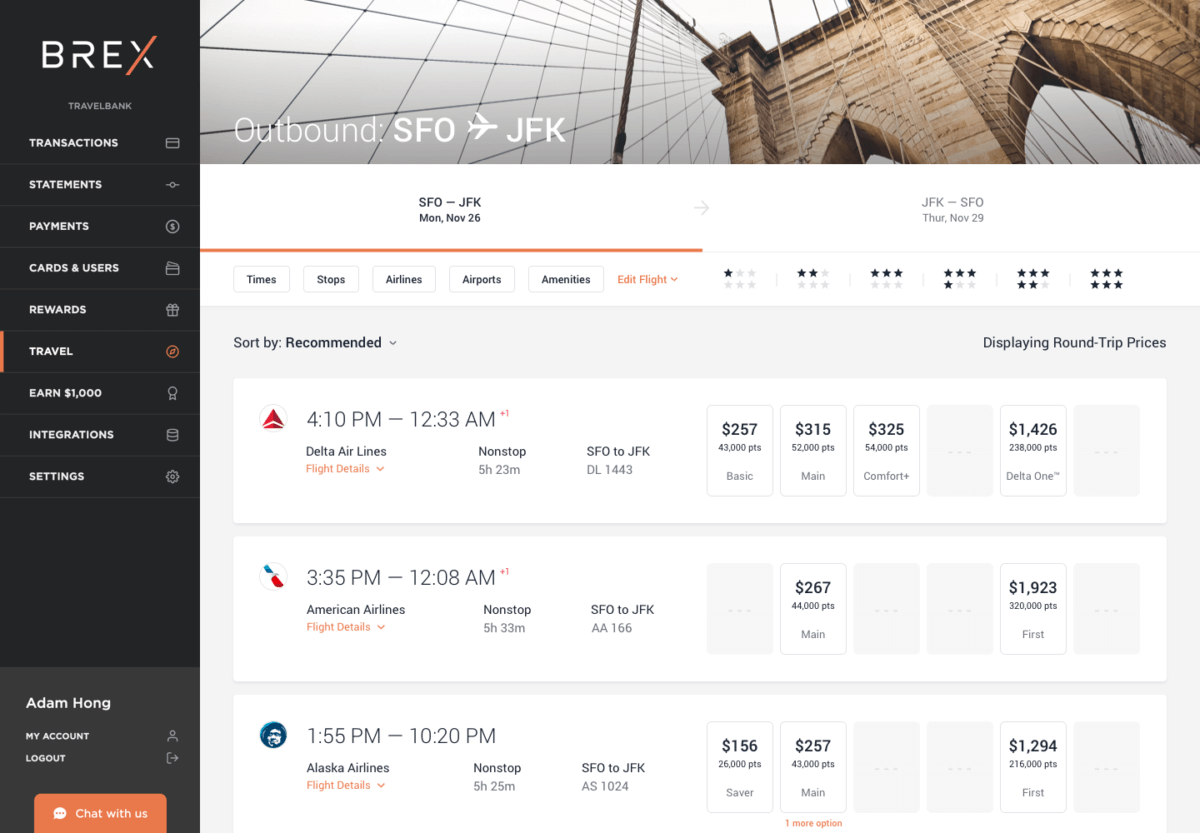The width and height of the screenshot is (1200, 833).
Task: Select Delta $1,426 Delta One fare
Action: (x=1033, y=451)
